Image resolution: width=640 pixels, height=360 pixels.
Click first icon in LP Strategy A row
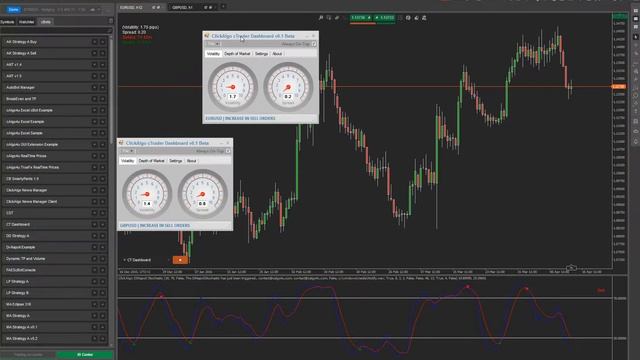(x=94, y=282)
